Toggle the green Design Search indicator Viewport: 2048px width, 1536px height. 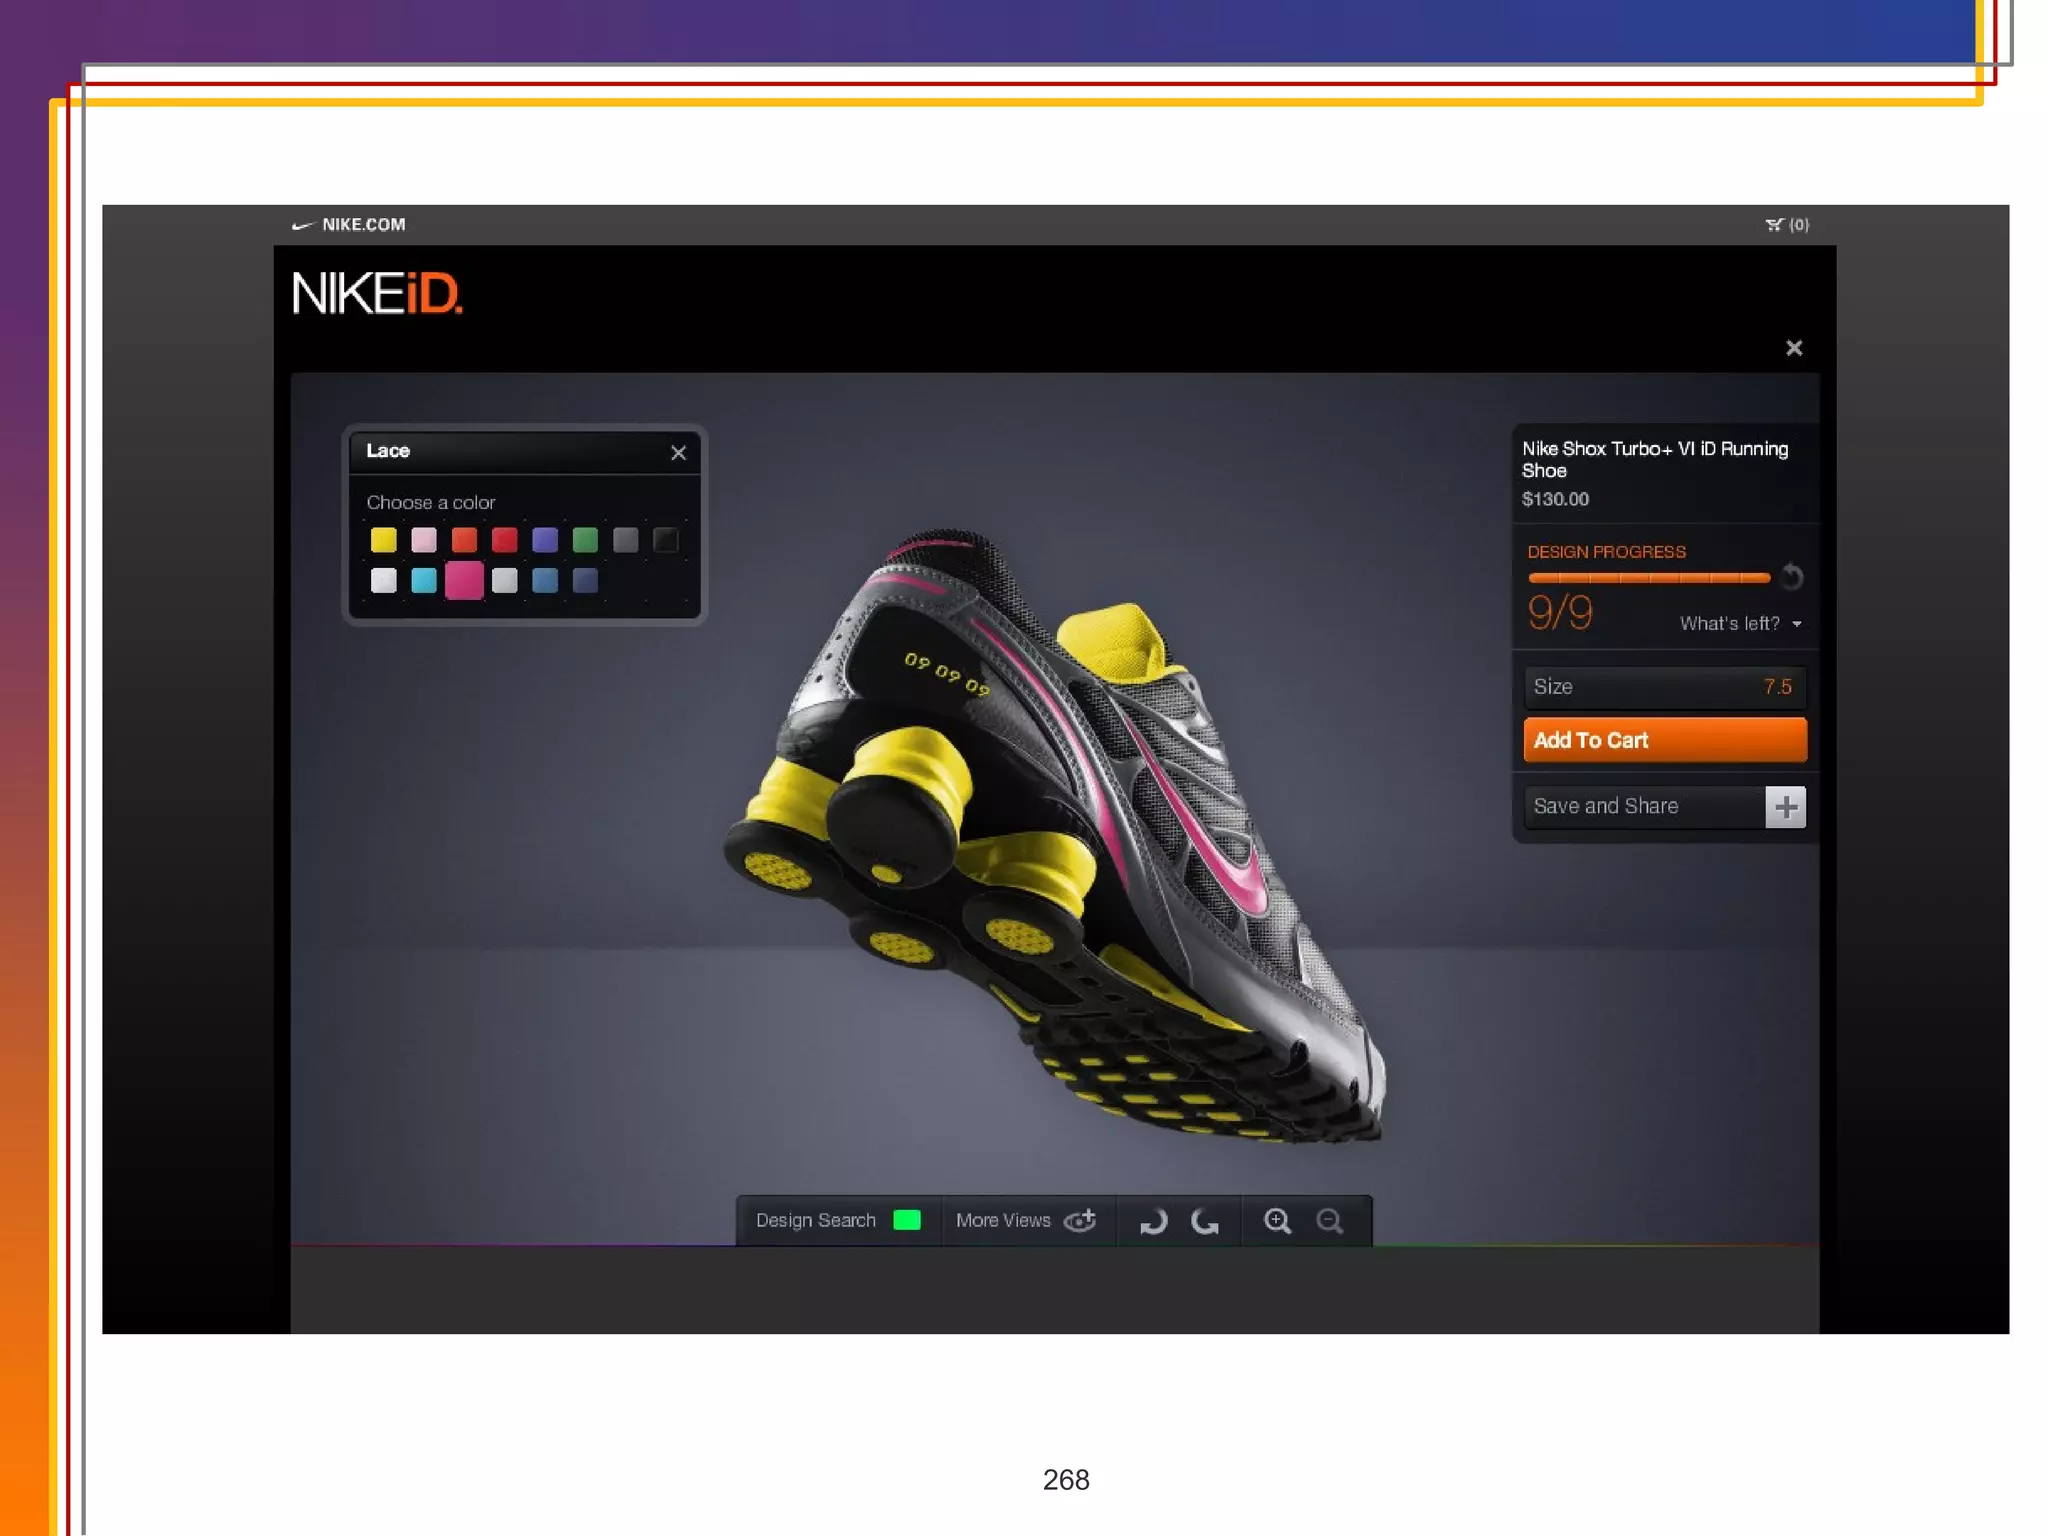(906, 1220)
